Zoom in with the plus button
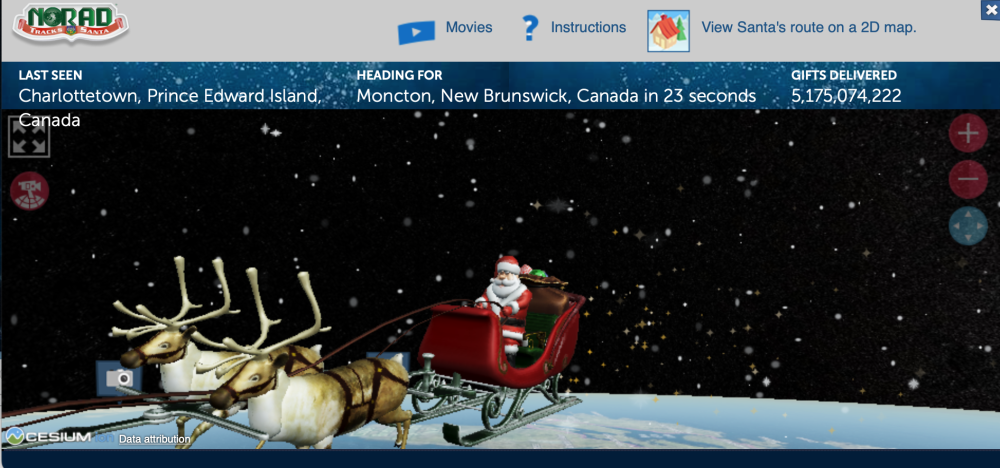 968,133
